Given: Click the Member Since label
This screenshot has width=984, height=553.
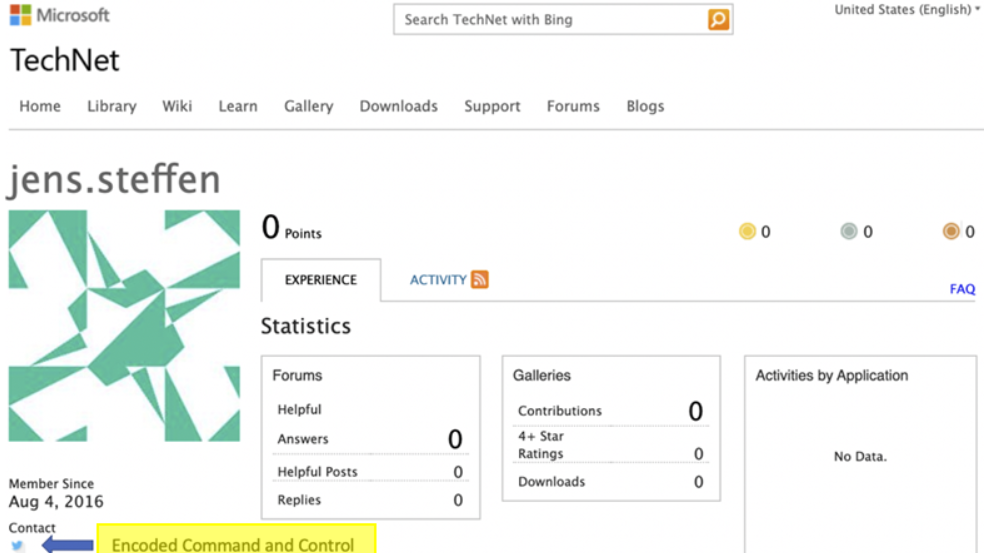Looking at the screenshot, I should tap(51, 483).
